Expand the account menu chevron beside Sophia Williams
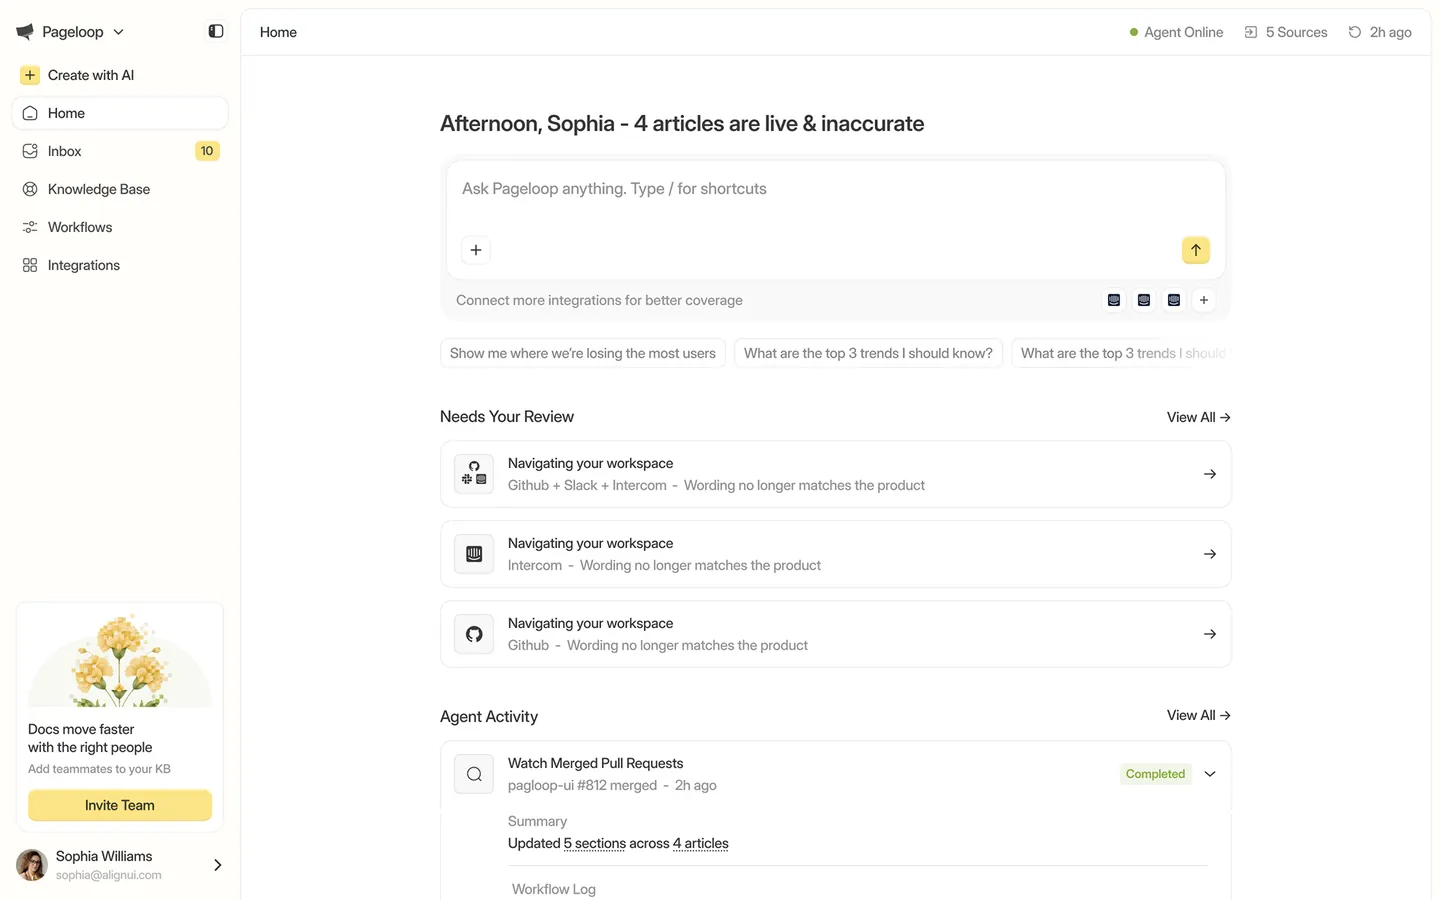Viewport: 1440px width, 900px height. pos(218,865)
